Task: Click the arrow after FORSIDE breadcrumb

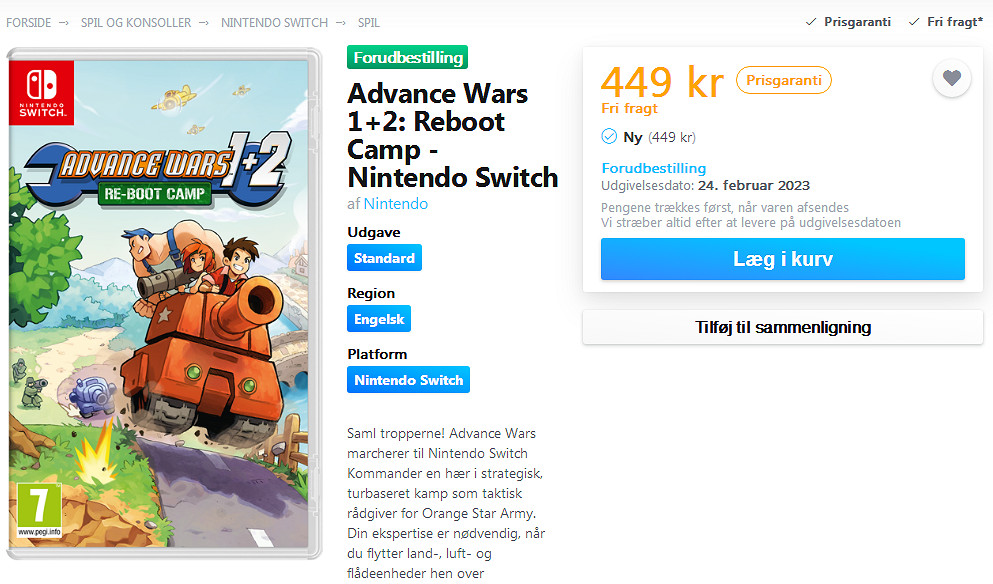Action: point(63,22)
